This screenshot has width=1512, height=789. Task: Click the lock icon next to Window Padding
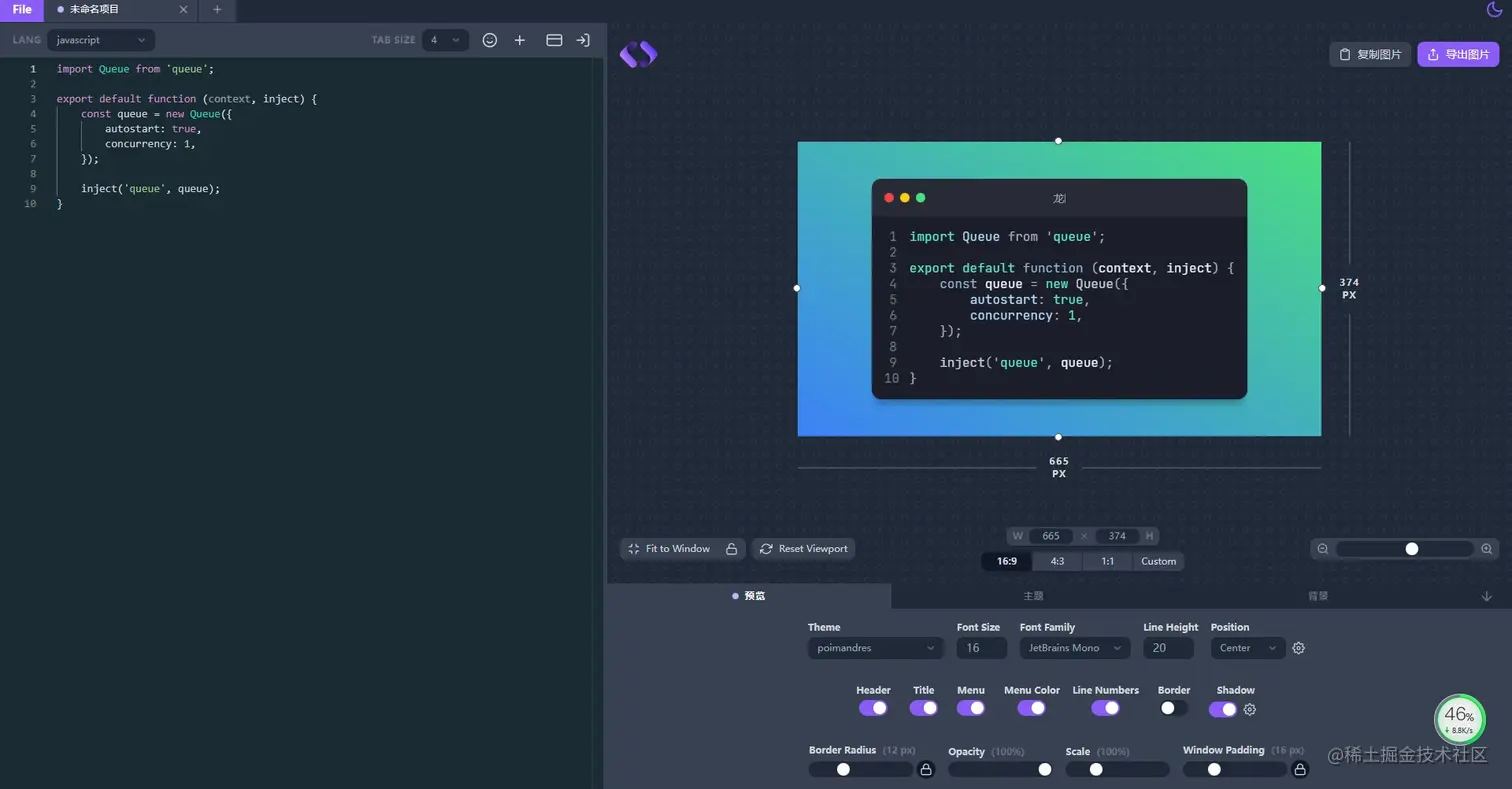1300,769
